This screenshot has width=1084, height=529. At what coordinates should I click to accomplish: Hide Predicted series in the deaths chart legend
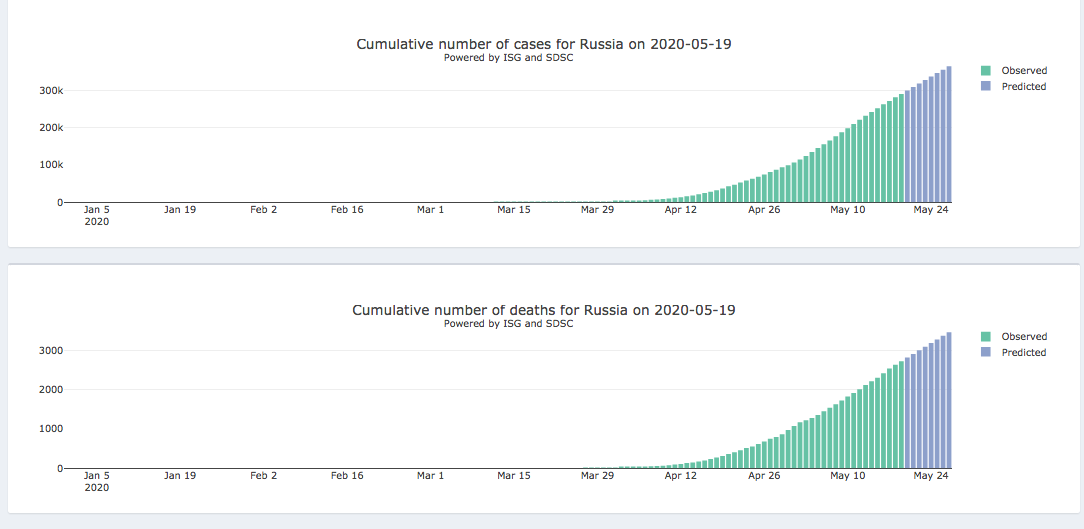coord(1024,353)
